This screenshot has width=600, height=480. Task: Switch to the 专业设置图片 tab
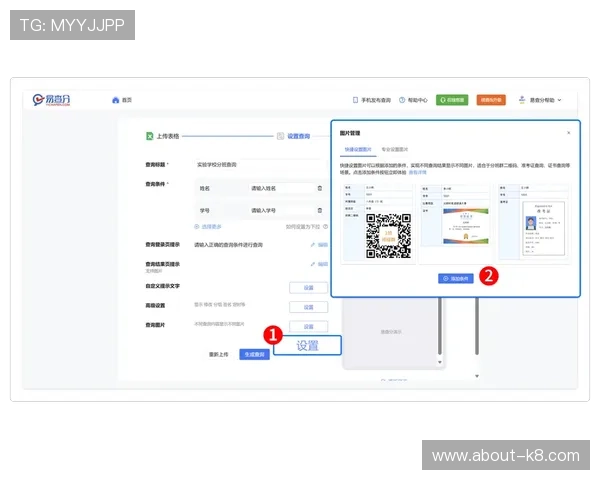(395, 149)
